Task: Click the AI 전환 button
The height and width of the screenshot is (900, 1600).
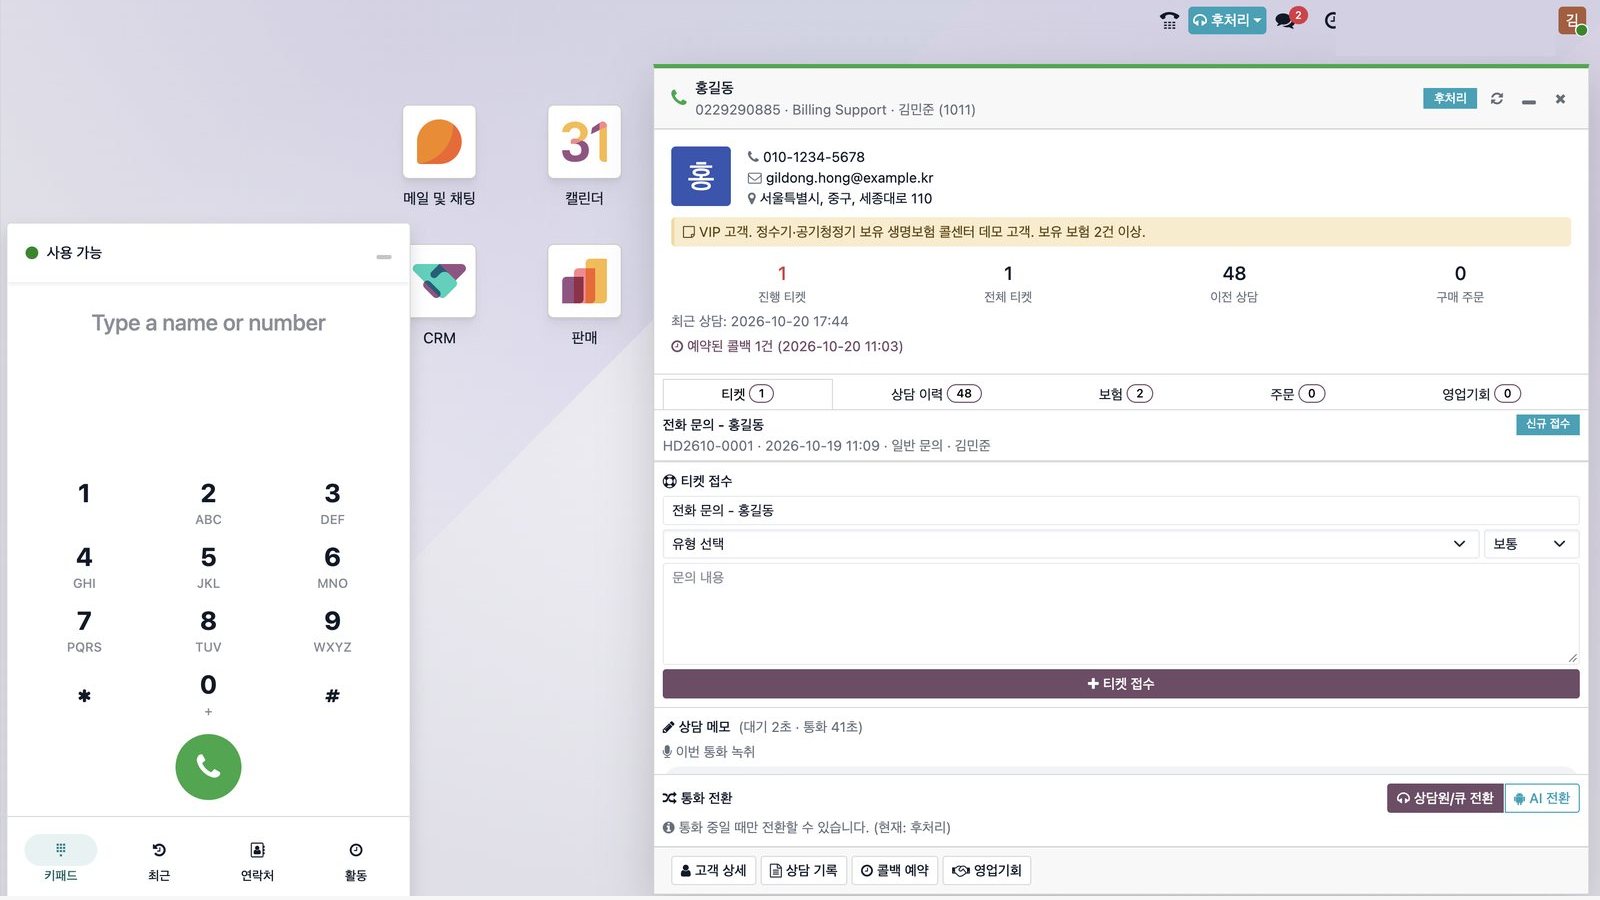Action: pos(1542,798)
